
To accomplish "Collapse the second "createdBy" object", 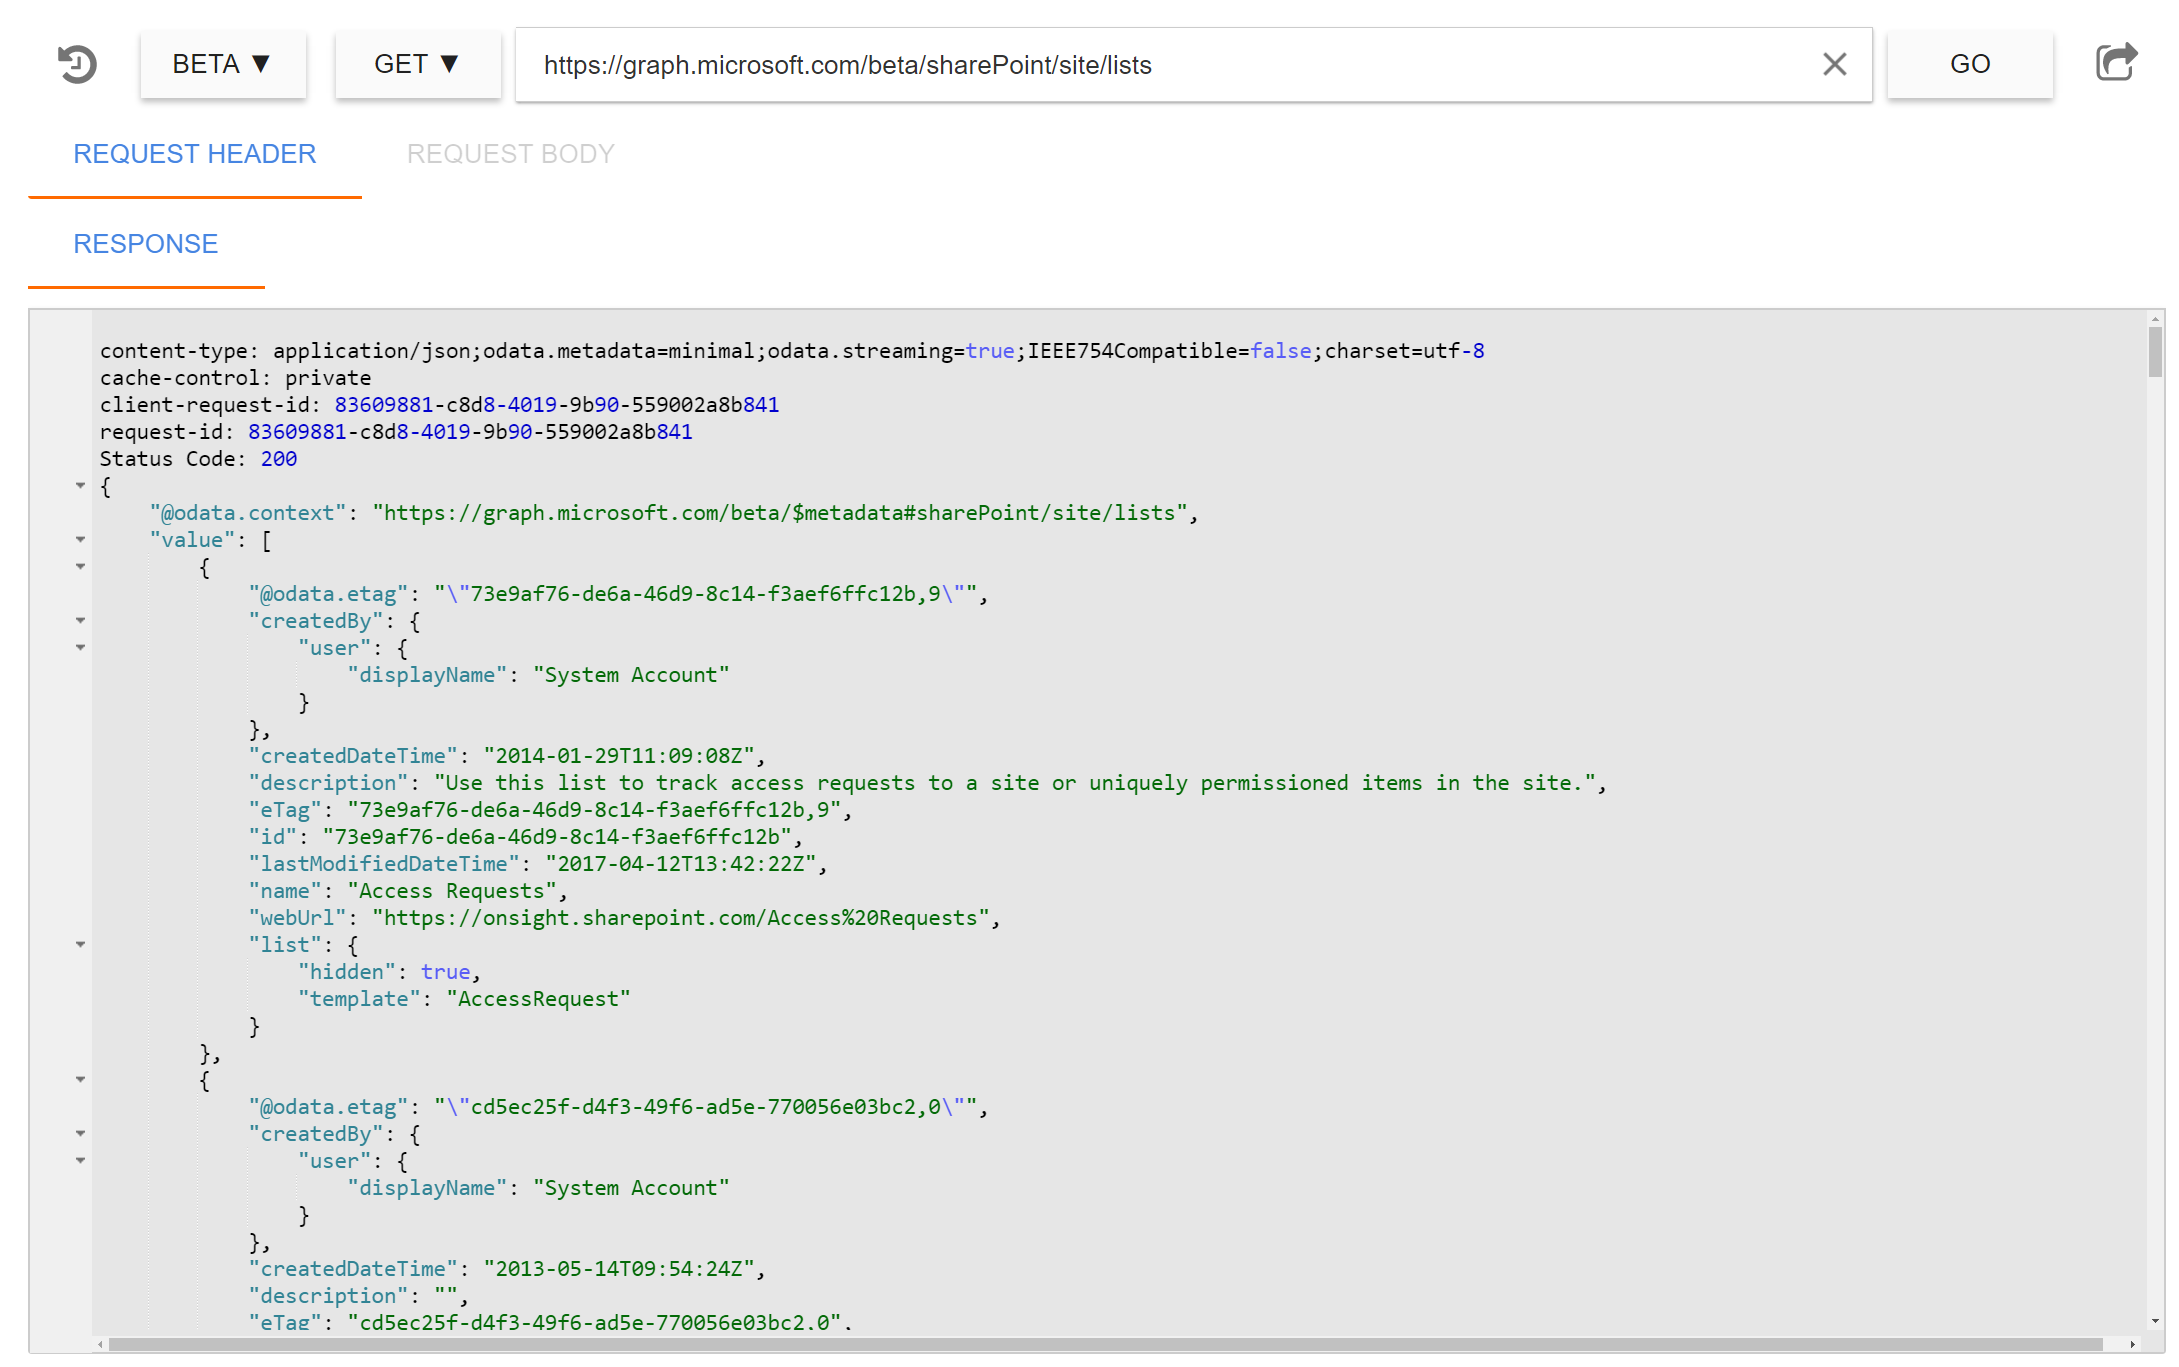I will pyautogui.click(x=80, y=1134).
